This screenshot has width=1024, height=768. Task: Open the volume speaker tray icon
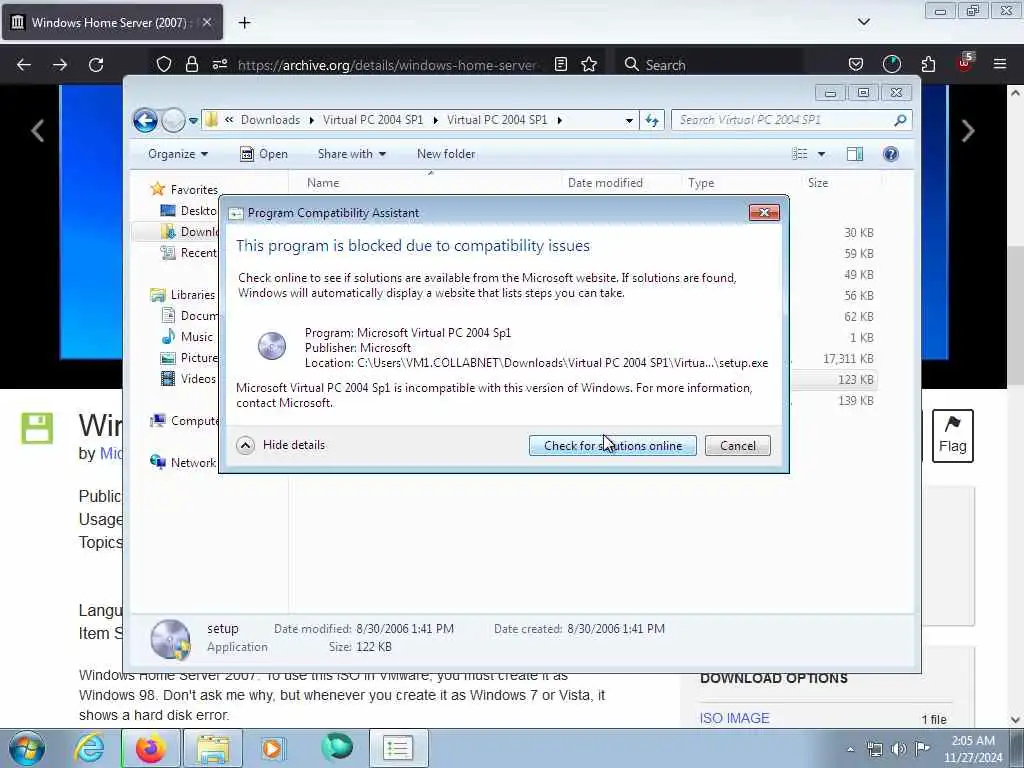tap(899, 749)
